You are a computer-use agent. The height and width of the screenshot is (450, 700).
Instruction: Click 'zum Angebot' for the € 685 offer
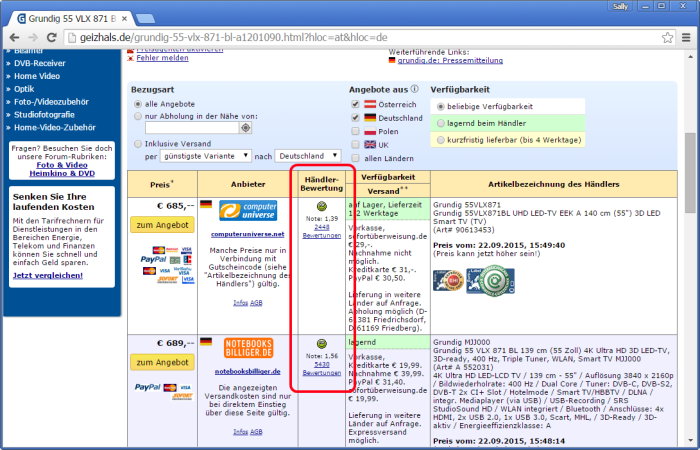pos(163,225)
